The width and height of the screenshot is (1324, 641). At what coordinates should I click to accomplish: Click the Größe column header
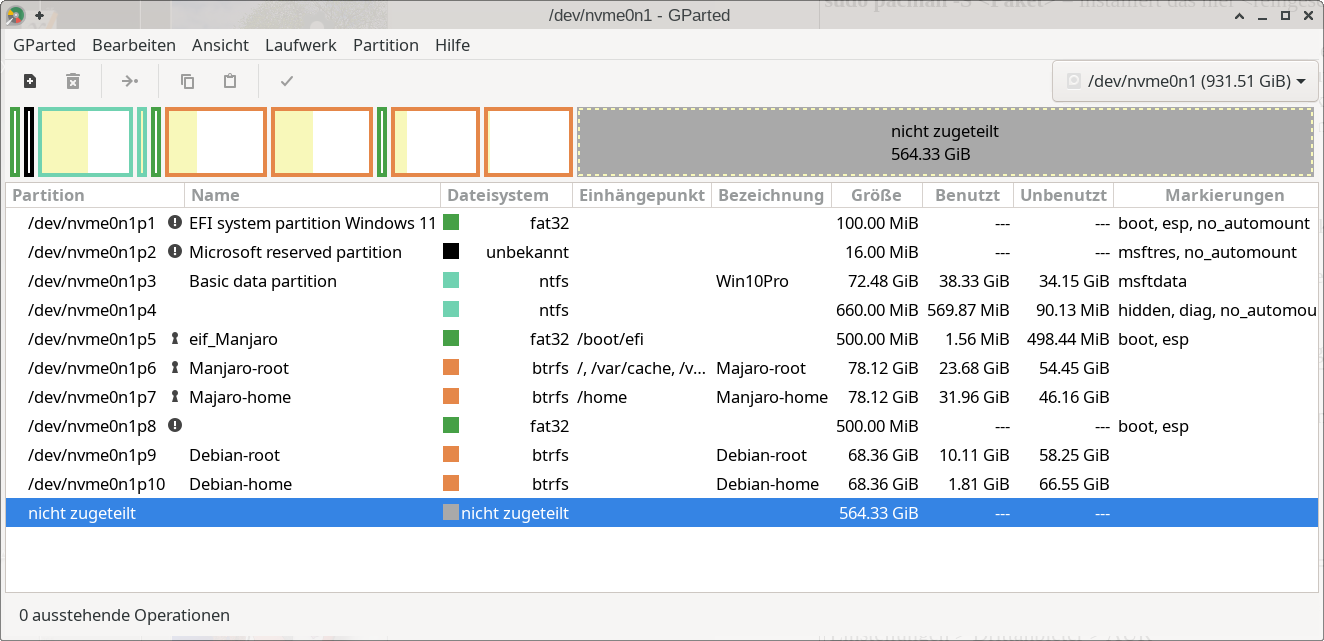(x=877, y=195)
